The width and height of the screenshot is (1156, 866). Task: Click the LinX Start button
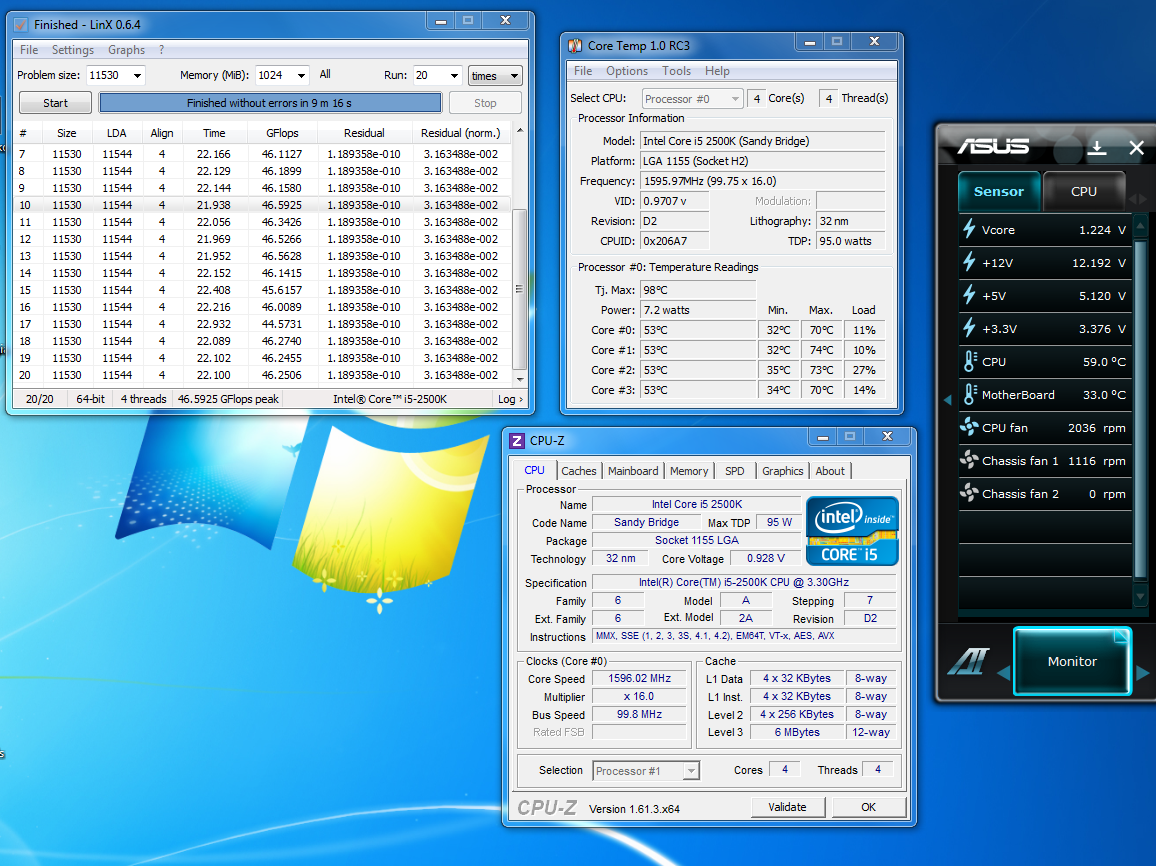(55, 103)
